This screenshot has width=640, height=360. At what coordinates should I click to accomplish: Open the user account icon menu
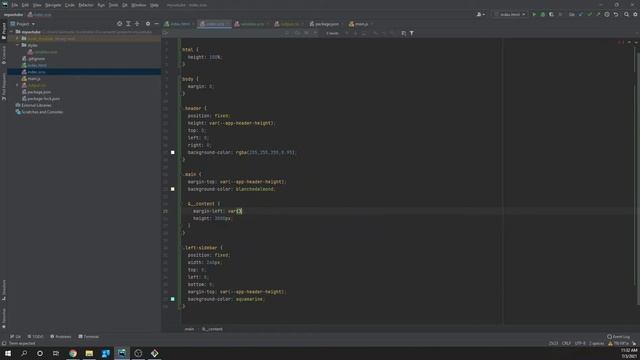point(480,14)
